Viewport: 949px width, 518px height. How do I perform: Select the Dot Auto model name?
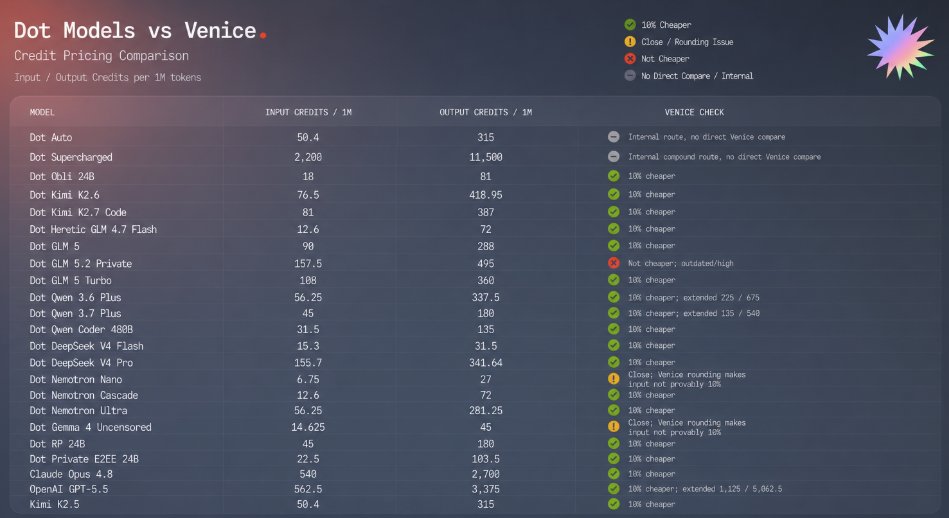point(51,137)
